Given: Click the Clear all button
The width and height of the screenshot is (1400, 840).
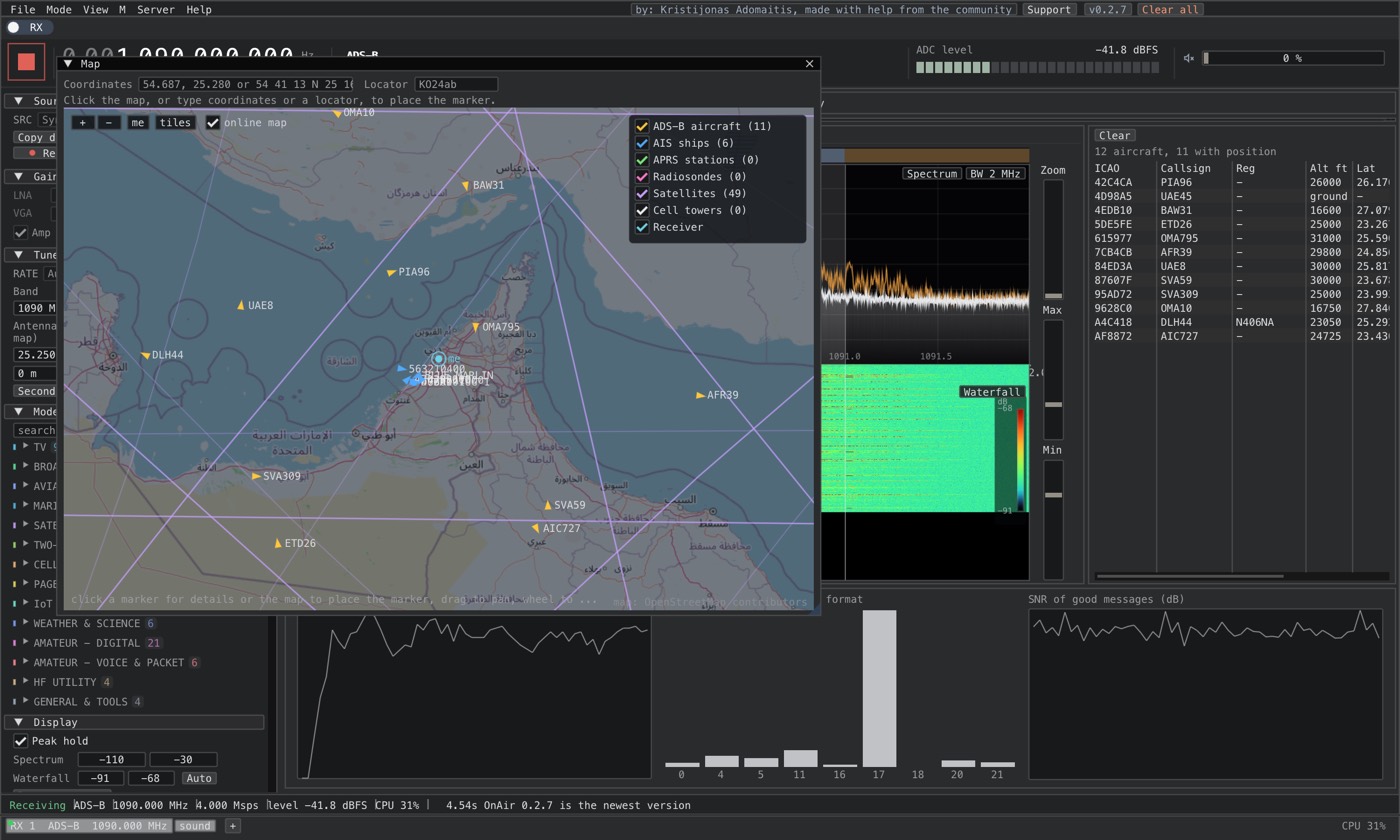Looking at the screenshot, I should point(1169,9).
